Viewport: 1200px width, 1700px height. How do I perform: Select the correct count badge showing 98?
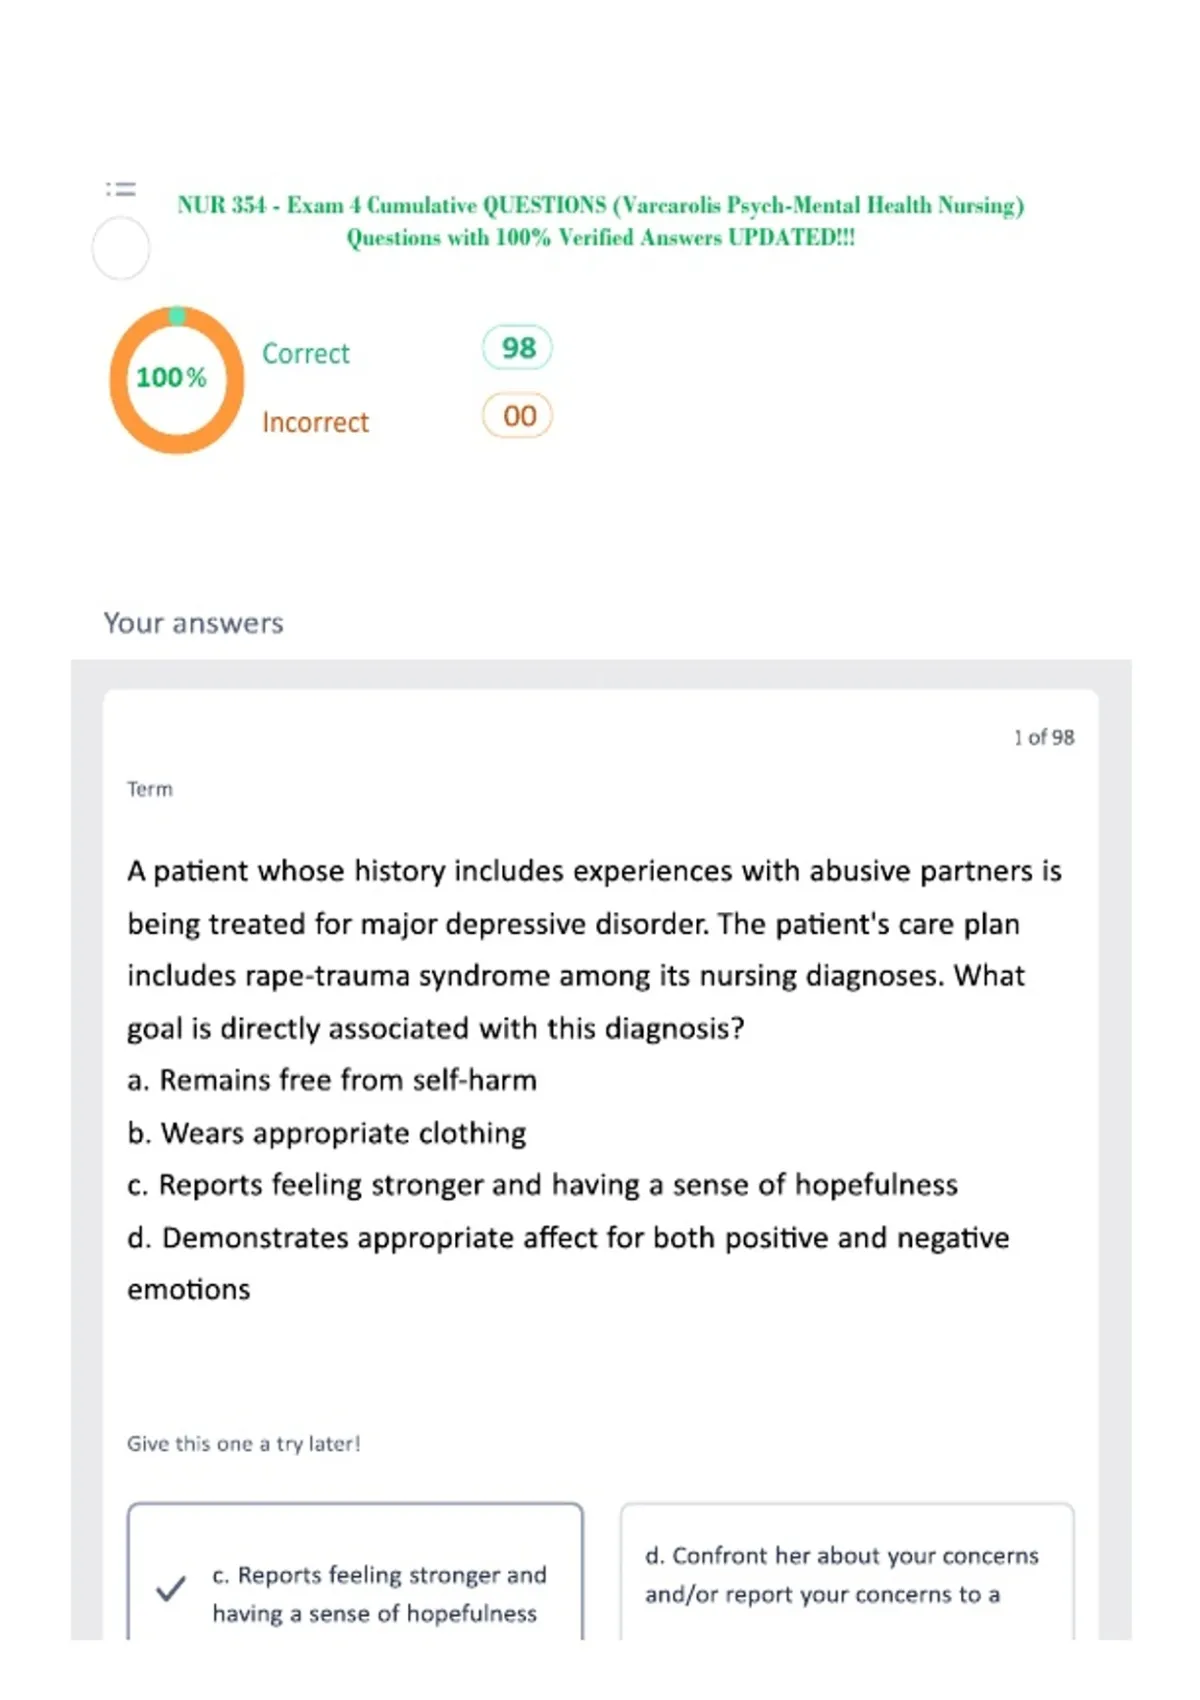click(x=517, y=348)
